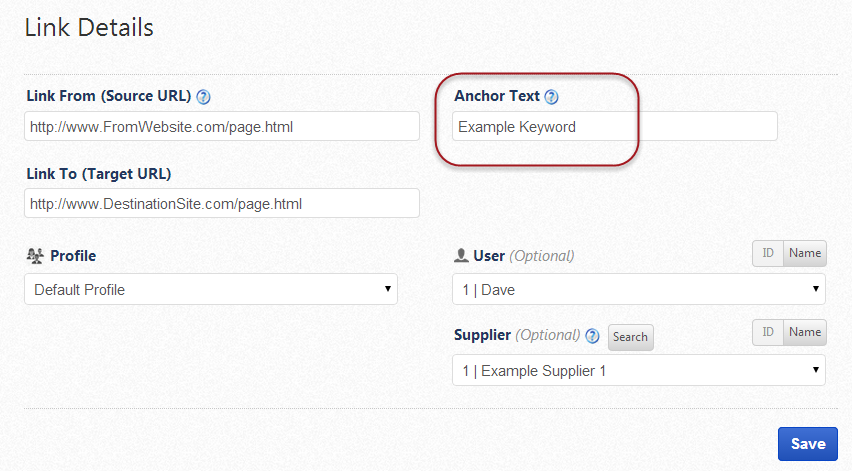Viewport: 852px width, 471px height.
Task: Switch User sorting to Name
Action: coord(805,254)
